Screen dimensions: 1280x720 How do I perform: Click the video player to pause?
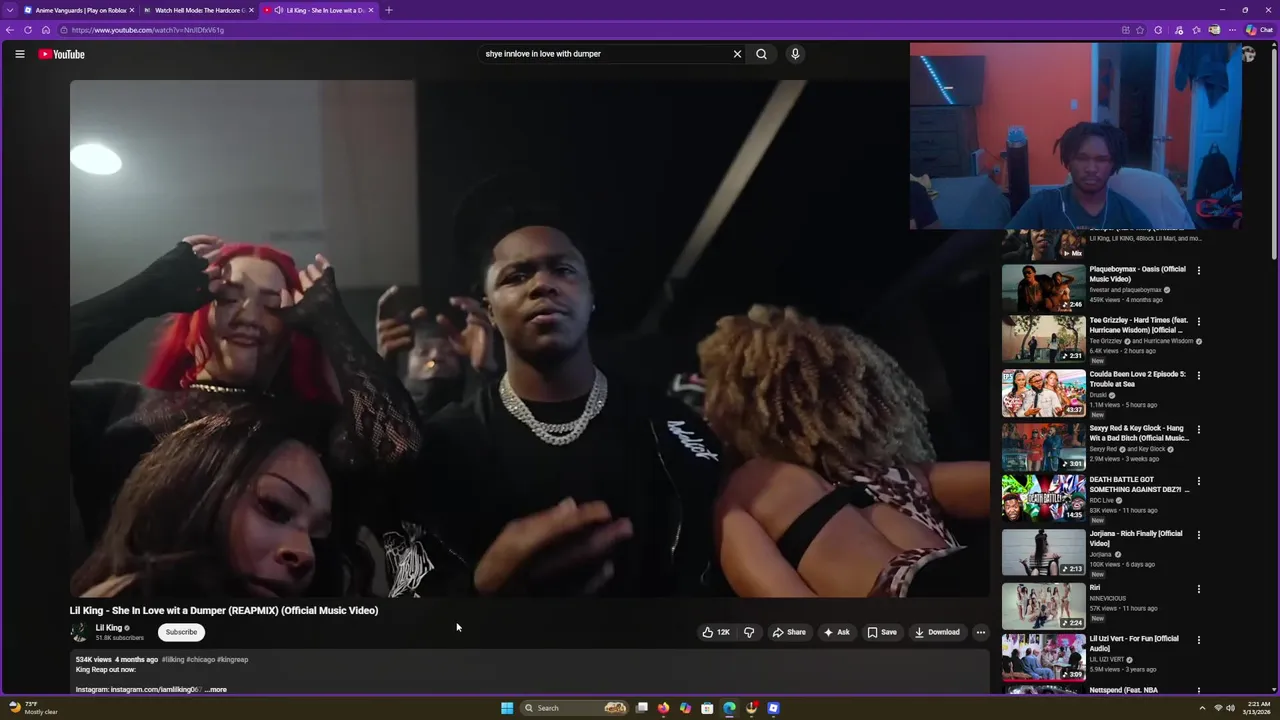(x=529, y=338)
